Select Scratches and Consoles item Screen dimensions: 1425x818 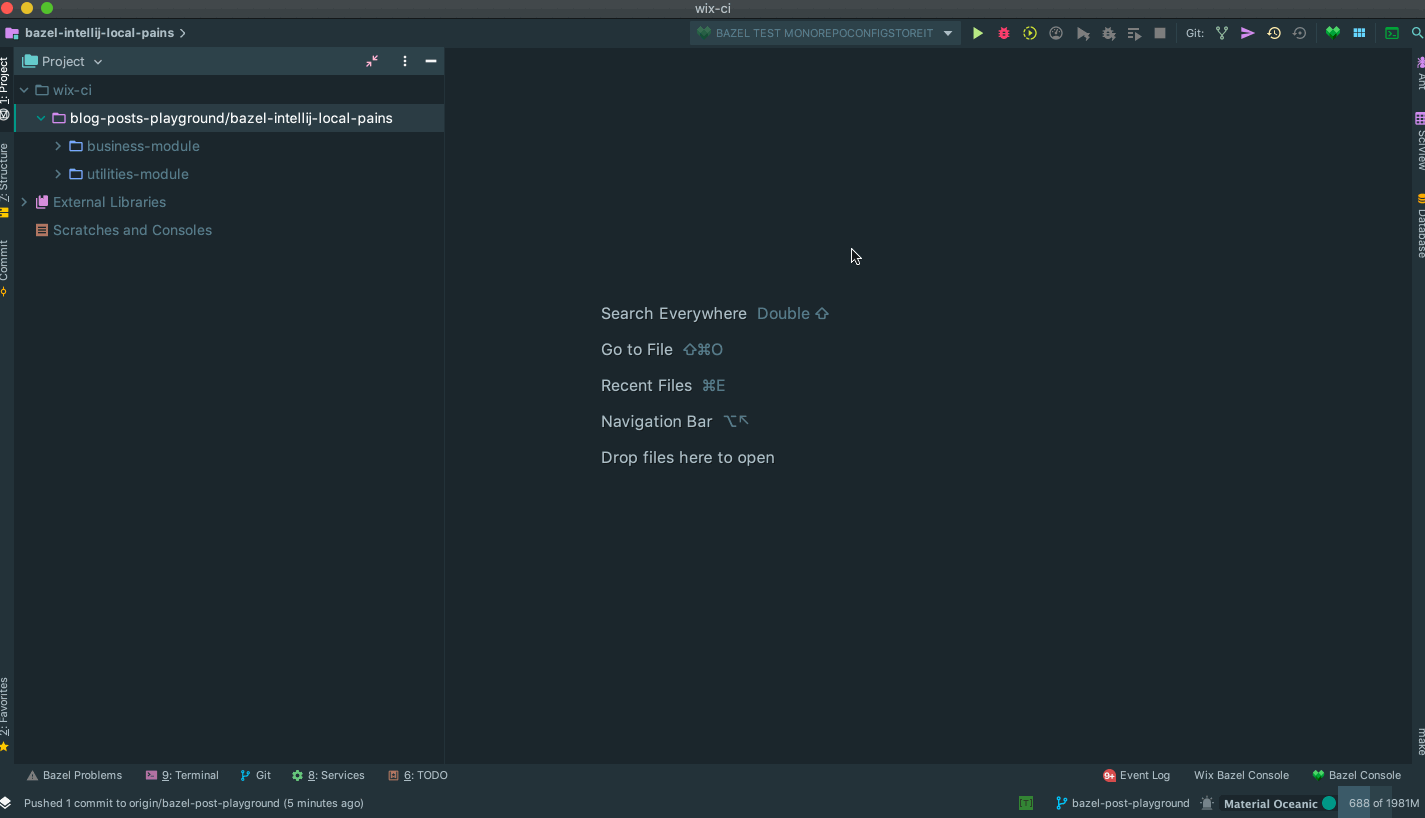coord(132,230)
